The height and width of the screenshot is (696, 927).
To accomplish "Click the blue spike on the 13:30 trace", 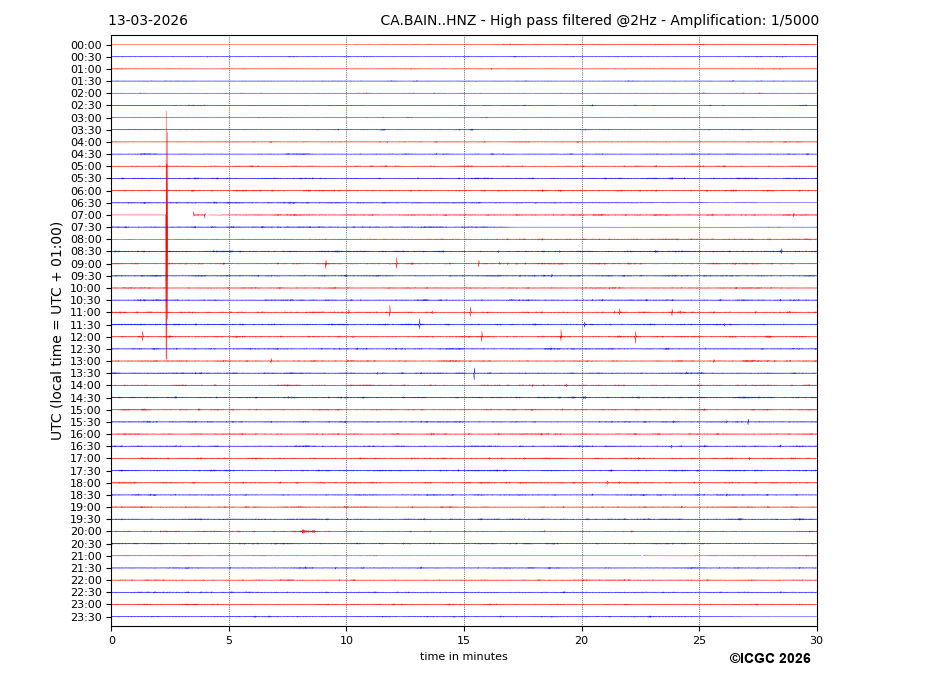I will [x=474, y=373].
